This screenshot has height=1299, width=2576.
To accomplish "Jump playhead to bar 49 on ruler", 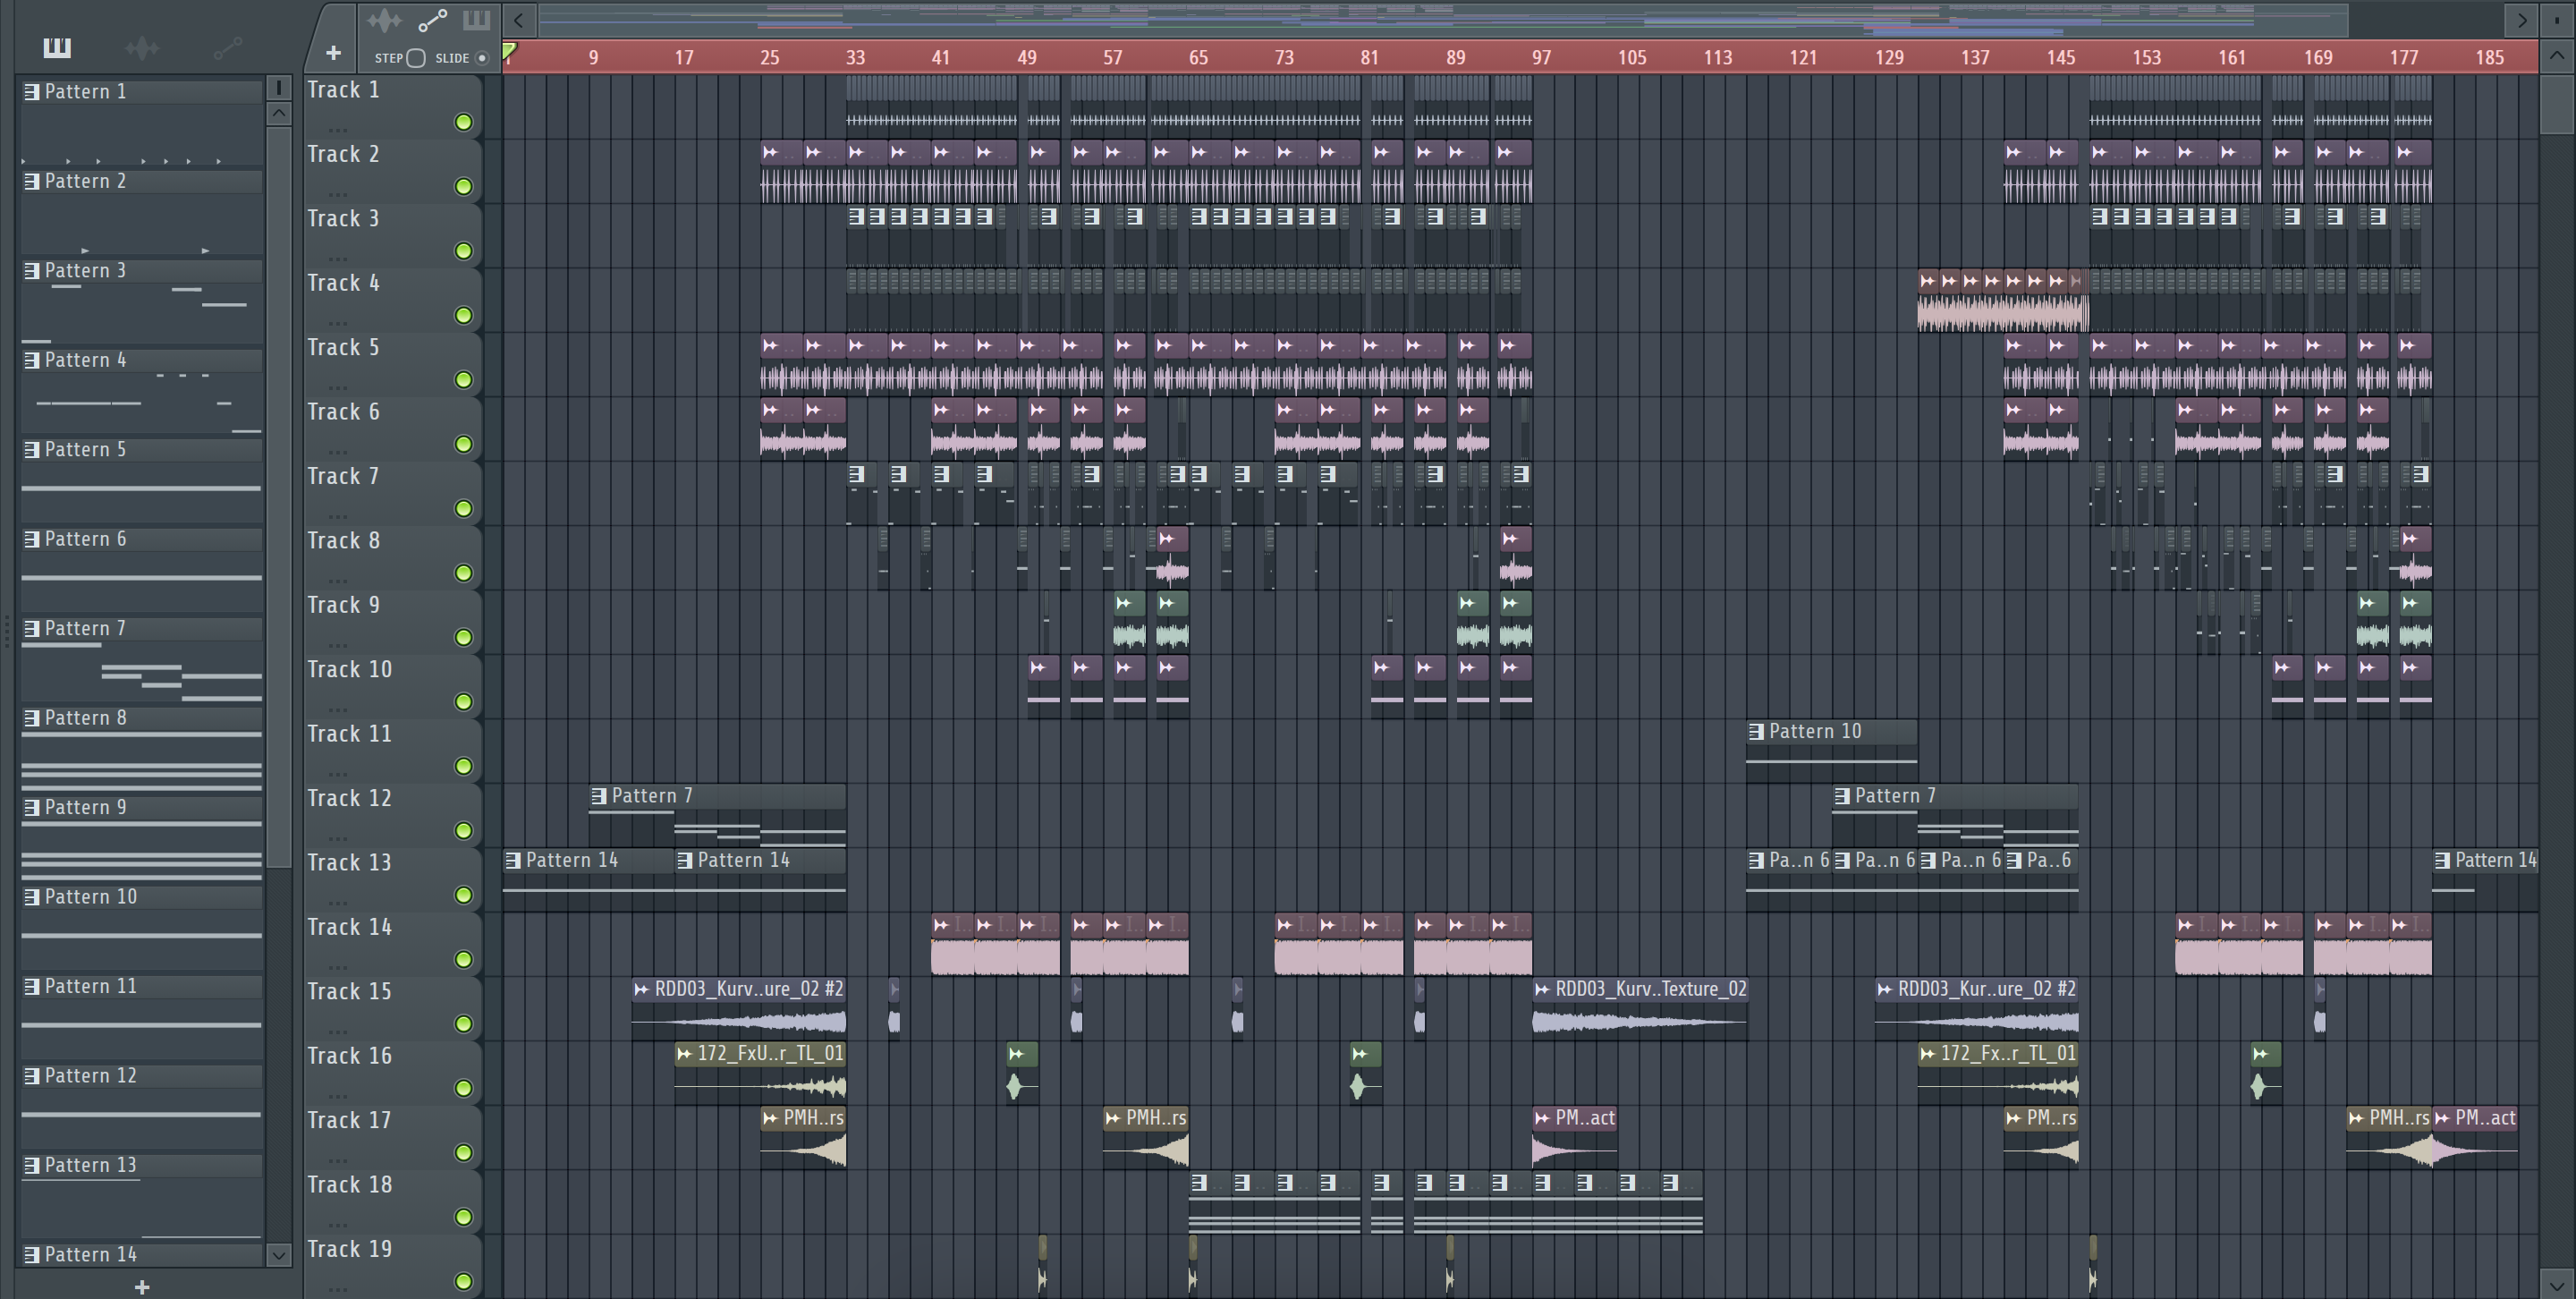I will pos(1027,57).
